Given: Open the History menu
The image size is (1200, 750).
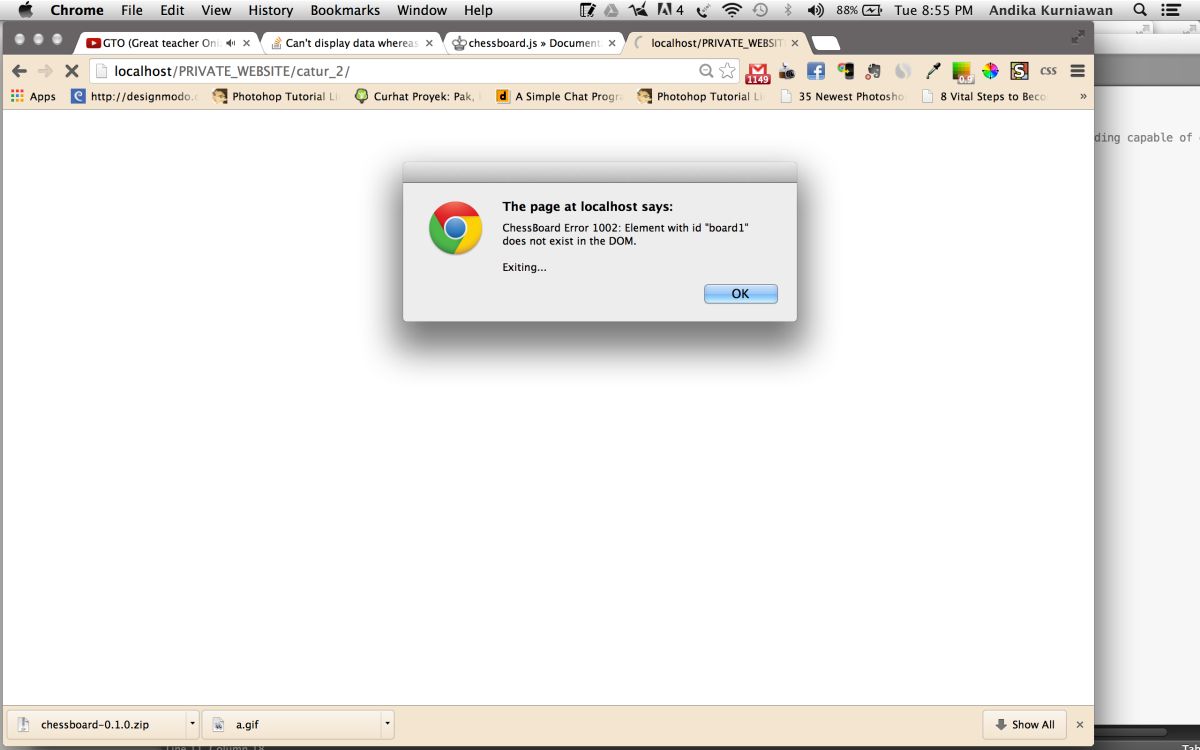Looking at the screenshot, I should [x=271, y=10].
